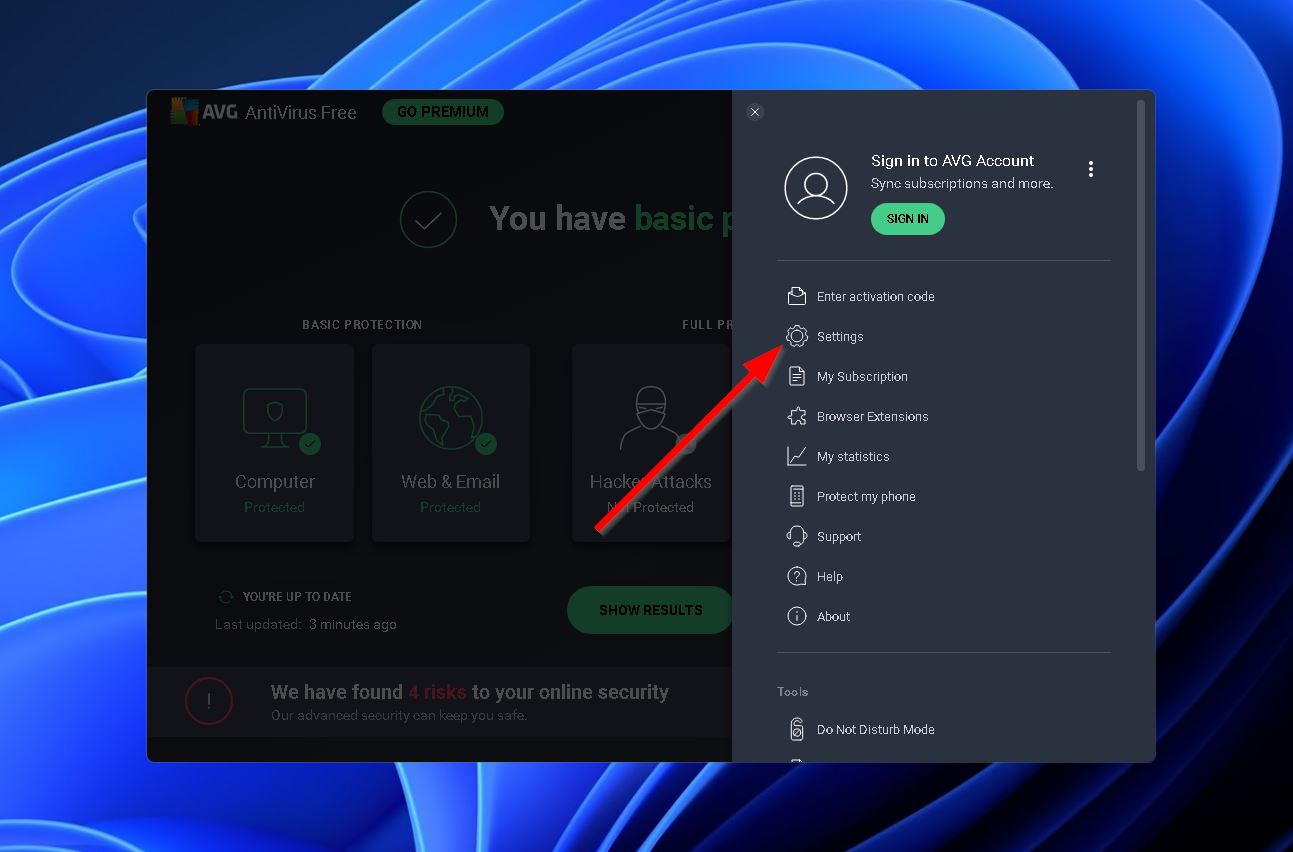
Task: Click the Web & Email globe icon
Action: [x=451, y=417]
